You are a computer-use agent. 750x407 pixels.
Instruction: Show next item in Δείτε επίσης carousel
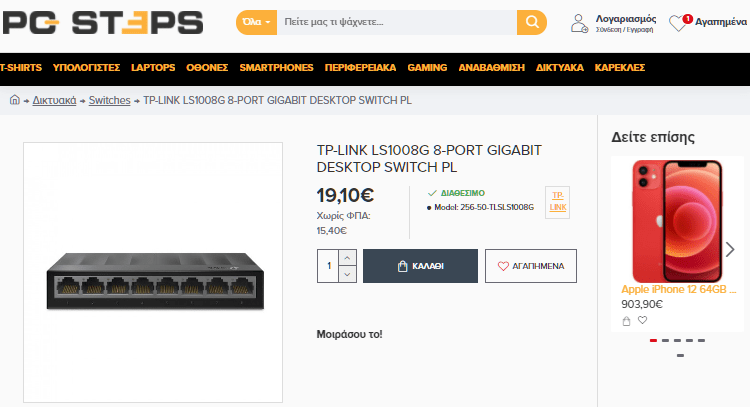tap(729, 249)
